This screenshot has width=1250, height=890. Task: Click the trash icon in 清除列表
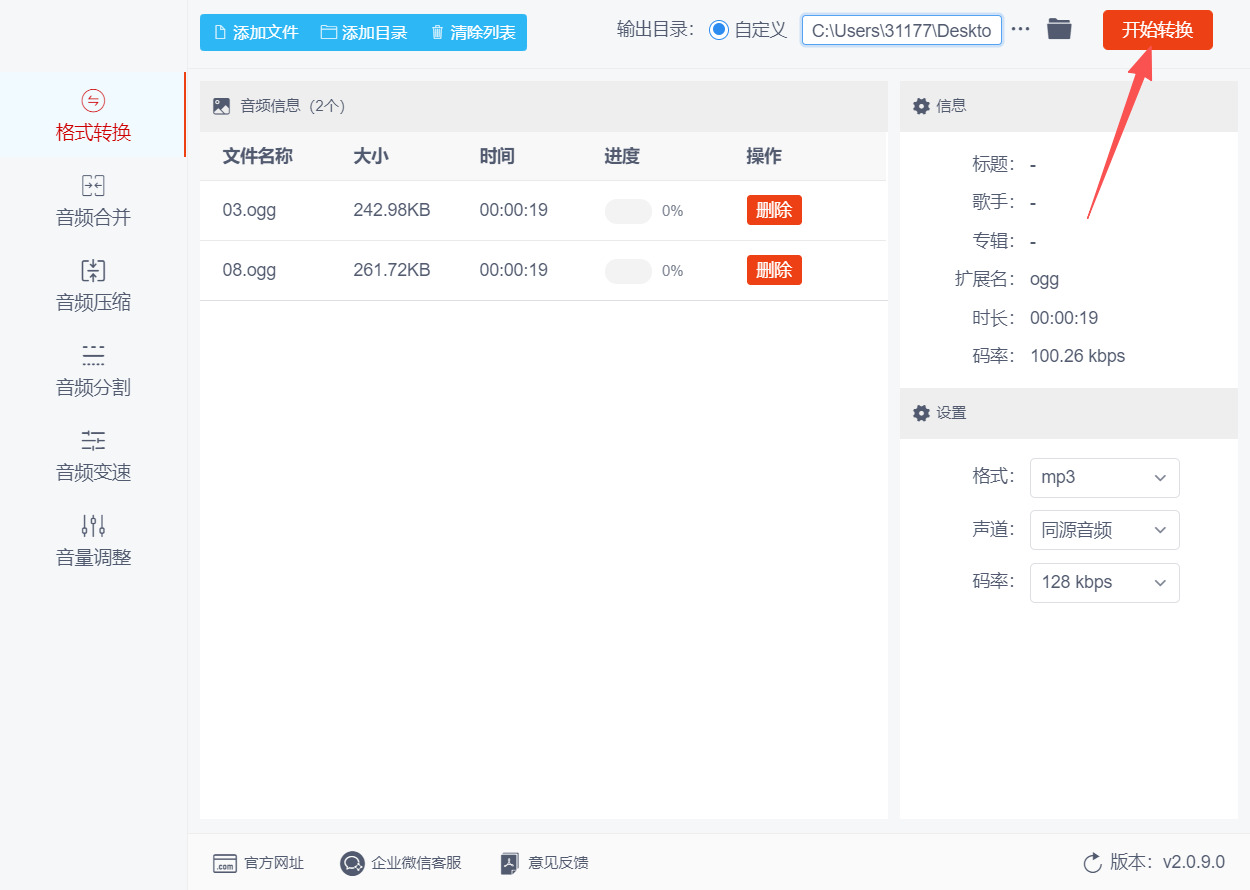[437, 32]
